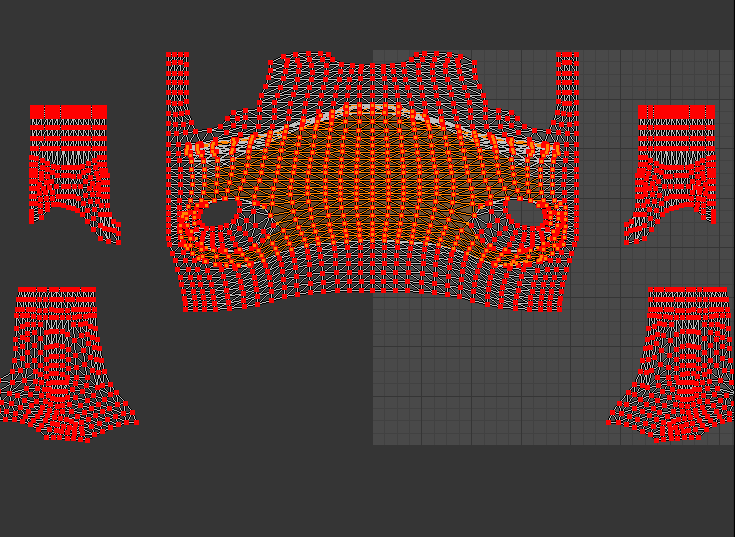Click dark gap between left strip and neckline
735x537 pixels.
(225, 85)
